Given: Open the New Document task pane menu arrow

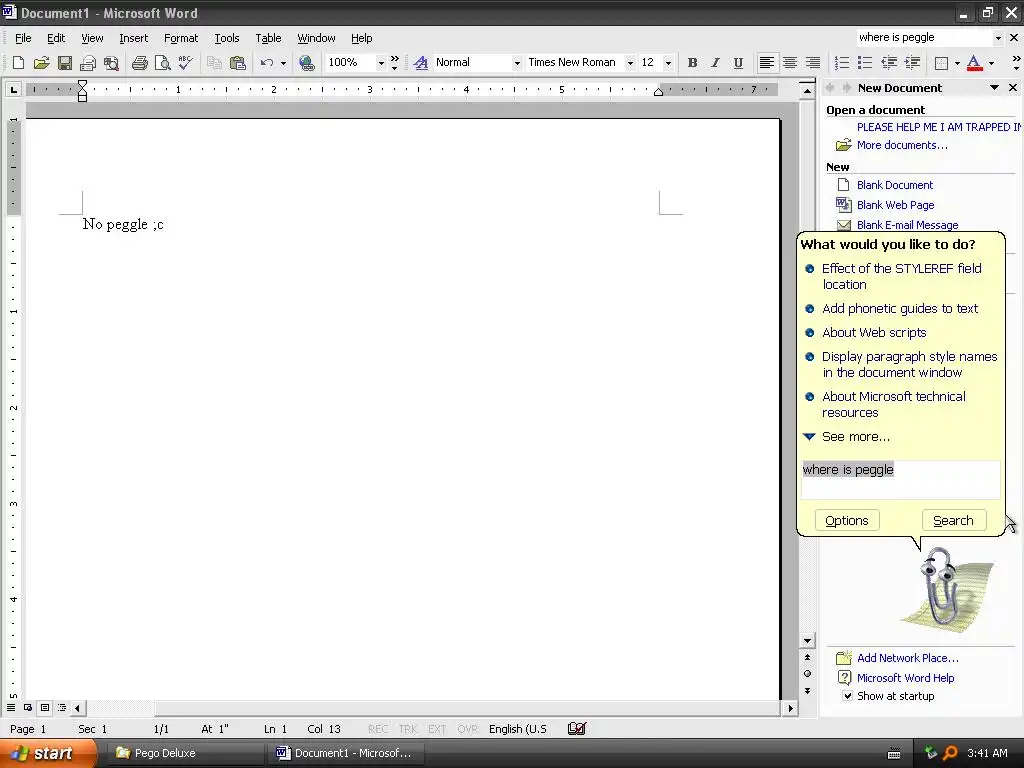Looking at the screenshot, I should click(x=994, y=88).
